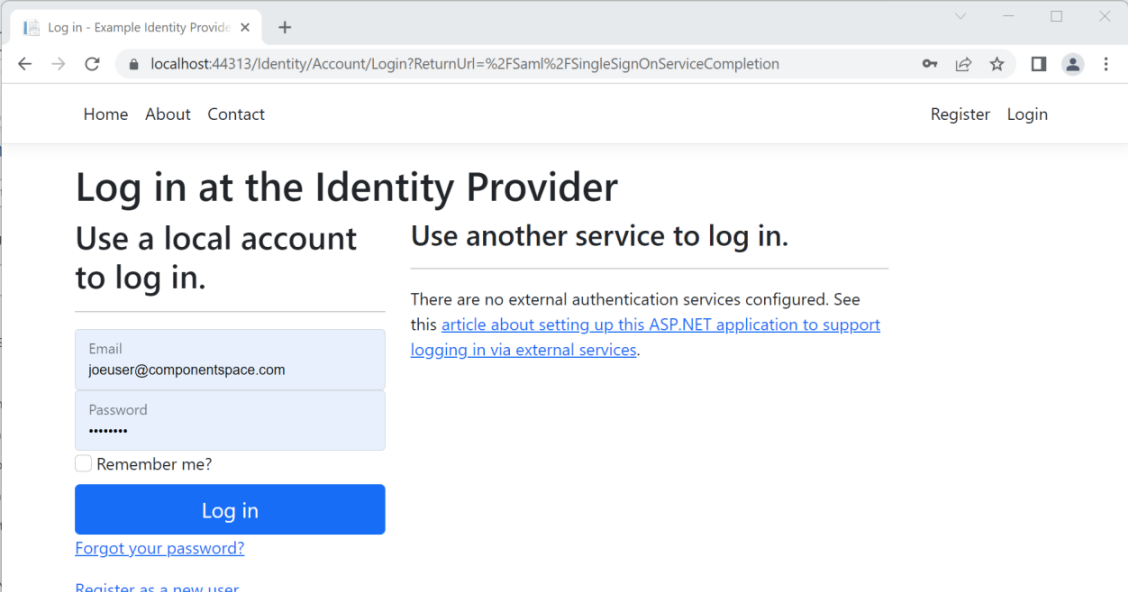Click the share page icon in toolbar

tap(962, 63)
